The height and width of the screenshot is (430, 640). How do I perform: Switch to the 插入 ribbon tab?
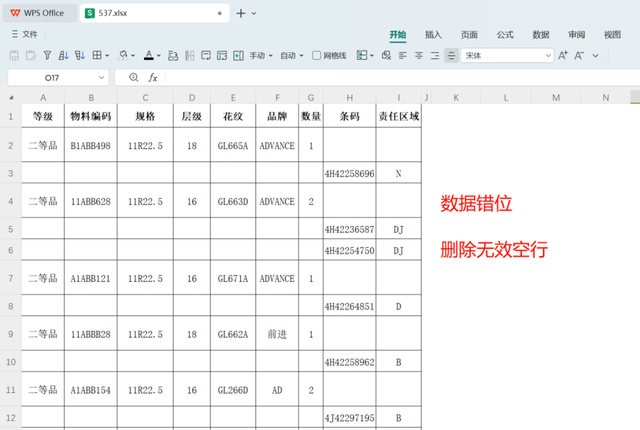pos(433,35)
